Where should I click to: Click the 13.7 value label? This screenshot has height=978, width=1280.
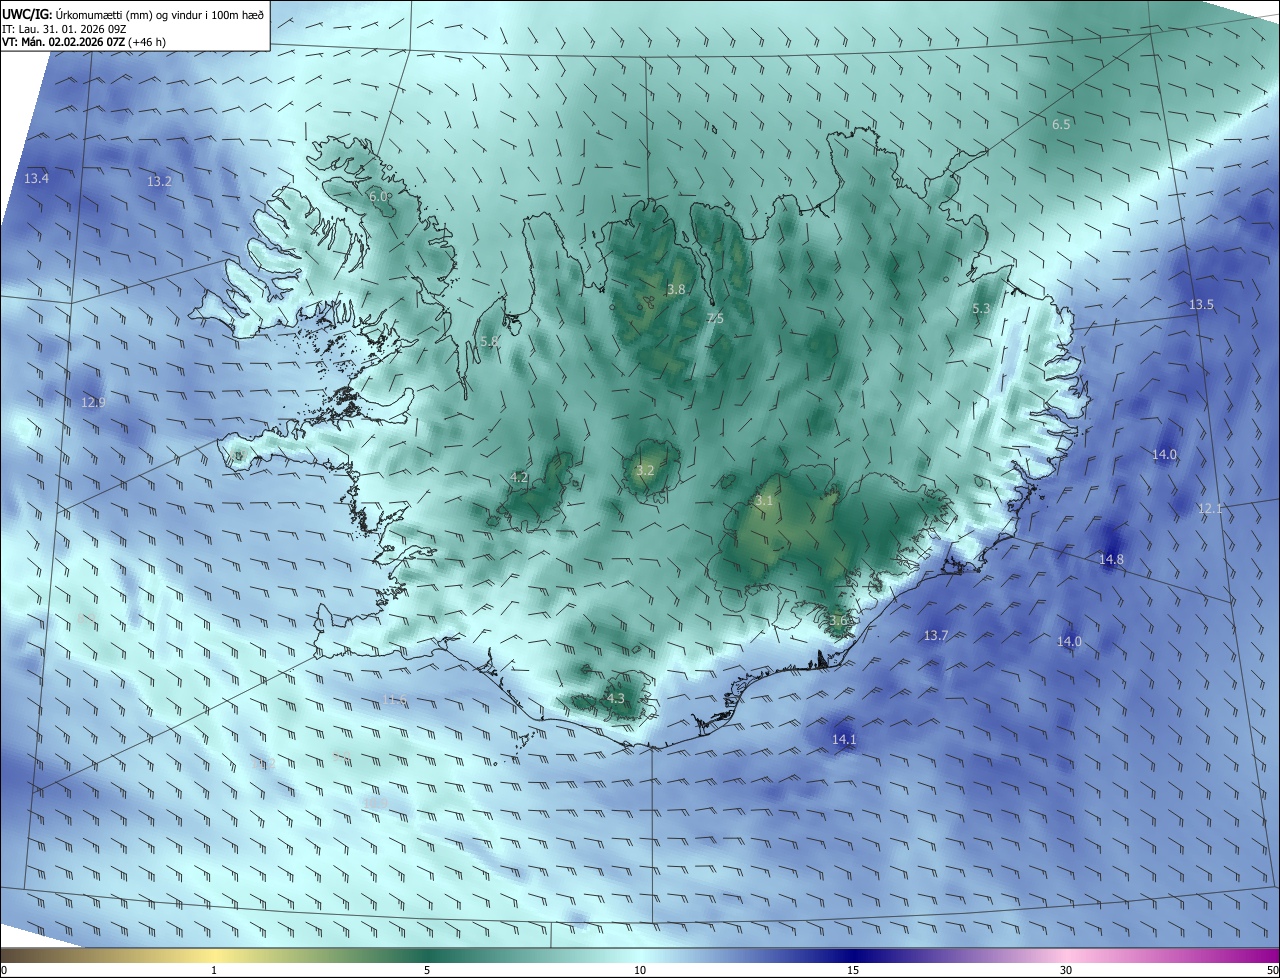pyautogui.click(x=935, y=635)
